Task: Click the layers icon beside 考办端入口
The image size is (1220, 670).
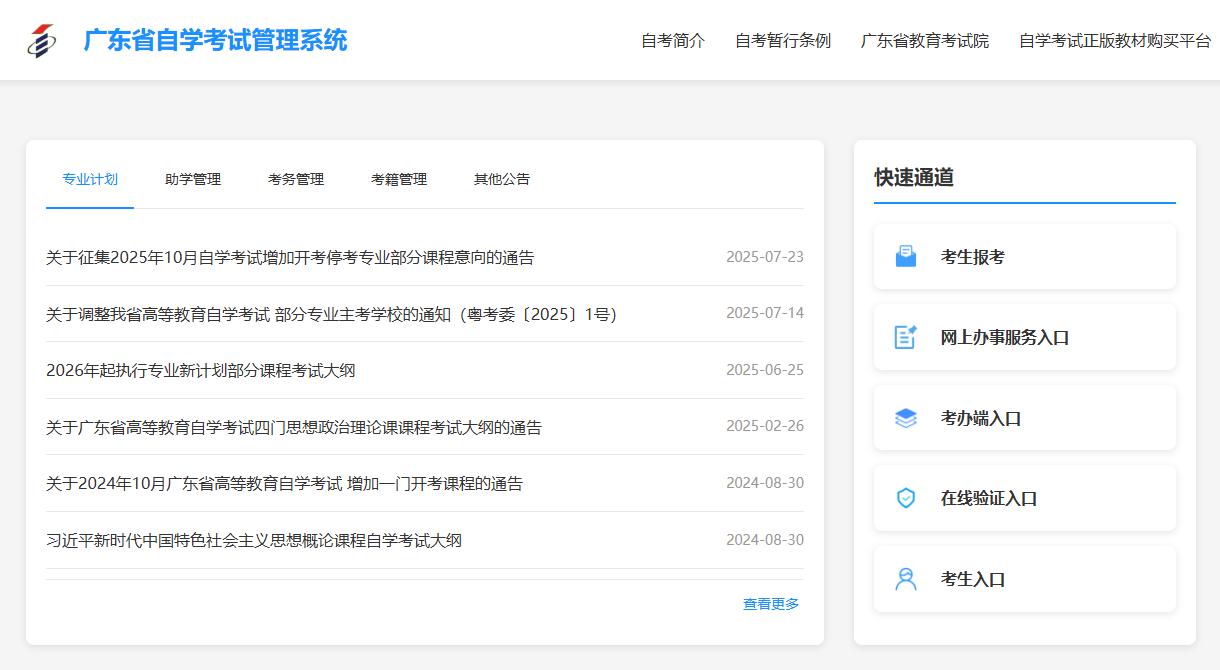Action: coord(905,418)
